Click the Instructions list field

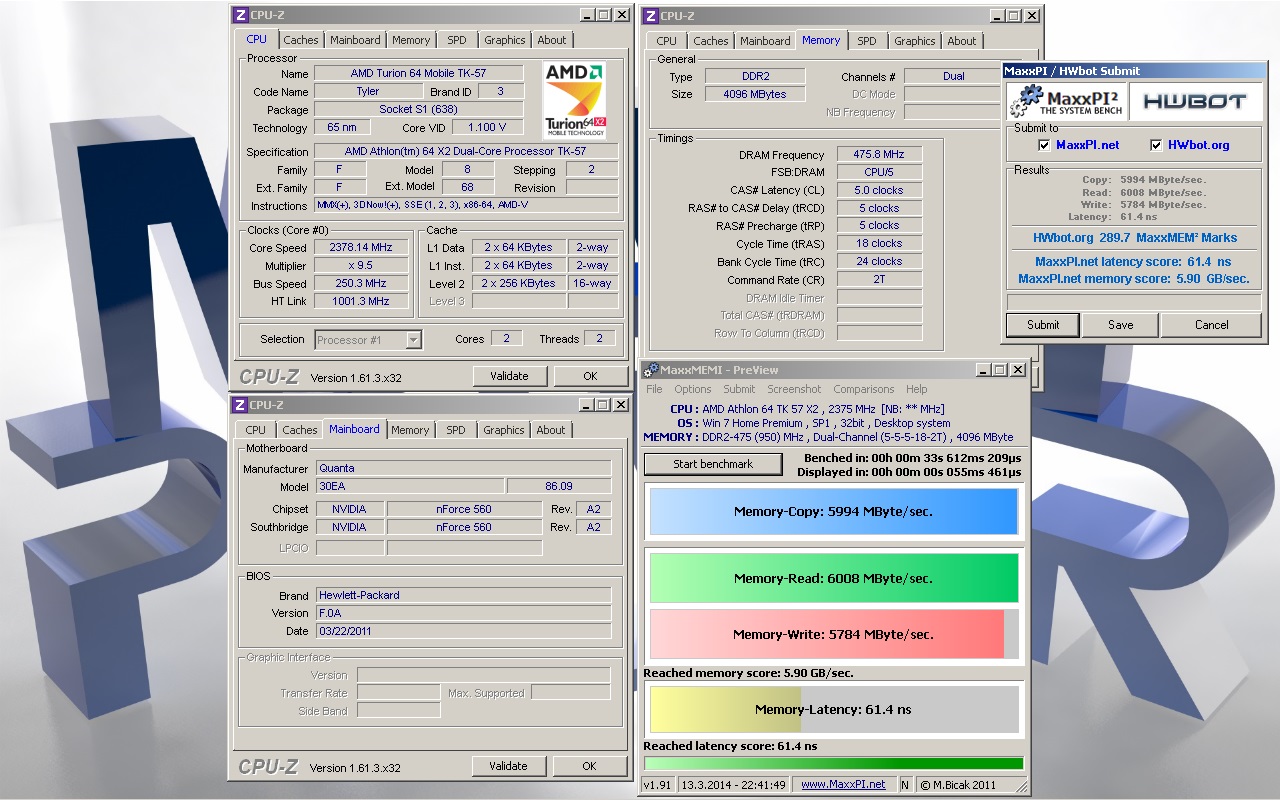pos(466,206)
